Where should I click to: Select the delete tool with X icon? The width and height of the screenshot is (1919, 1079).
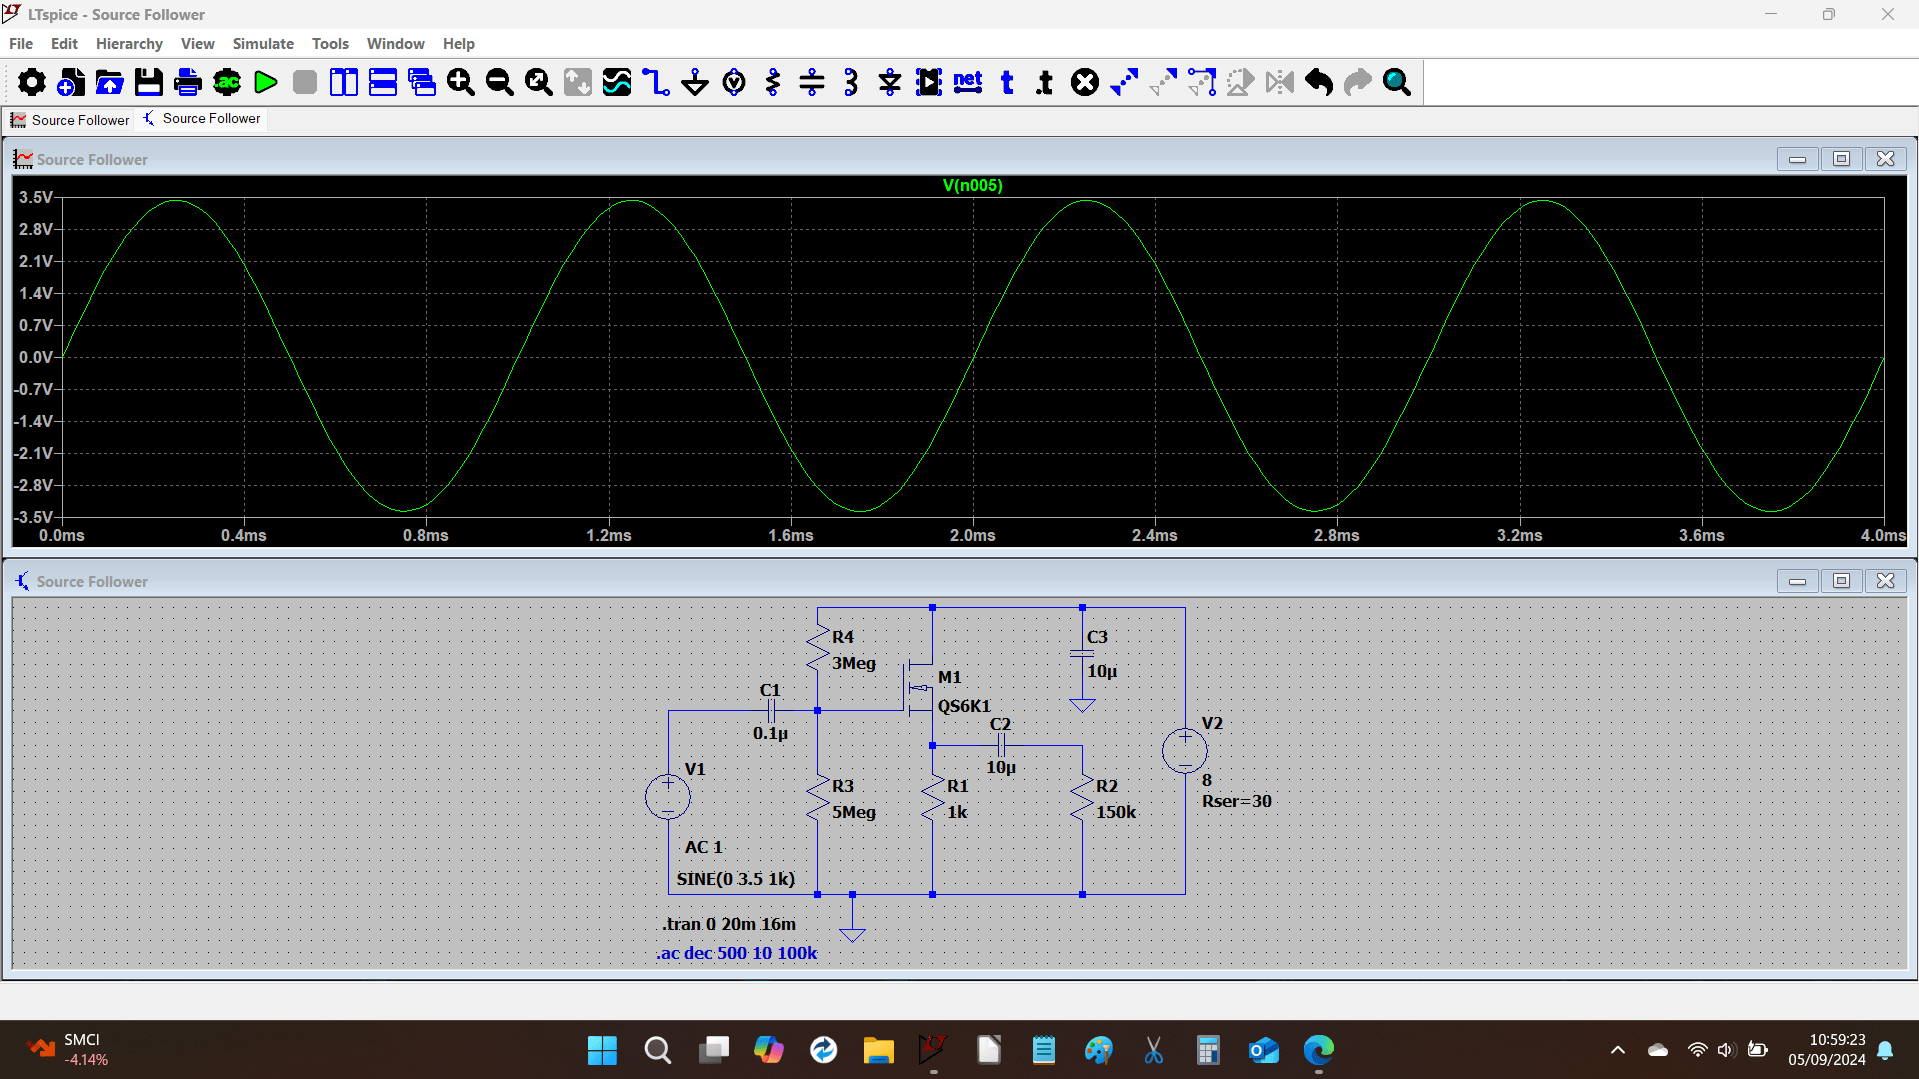1085,82
